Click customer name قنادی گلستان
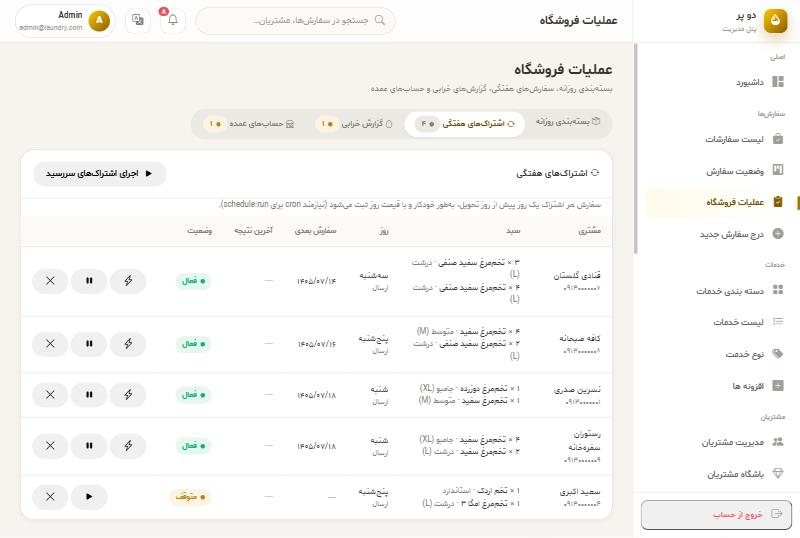This screenshot has height=538, width=800. (577, 276)
